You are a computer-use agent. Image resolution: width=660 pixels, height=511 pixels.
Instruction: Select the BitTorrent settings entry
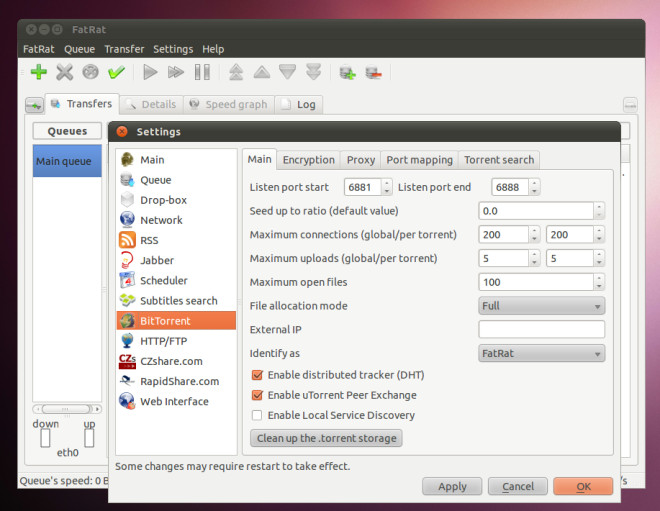pos(176,321)
